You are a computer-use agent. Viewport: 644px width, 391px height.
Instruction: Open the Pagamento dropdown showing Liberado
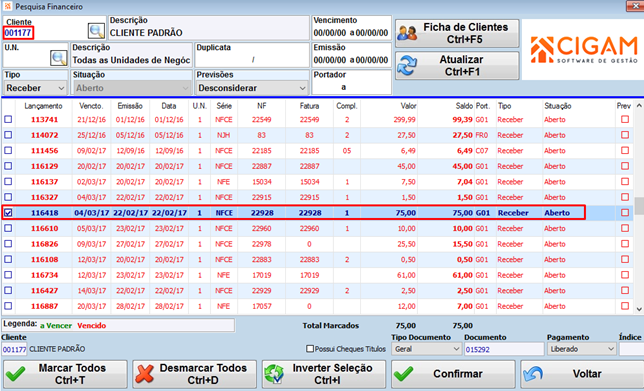pyautogui.click(x=582, y=349)
